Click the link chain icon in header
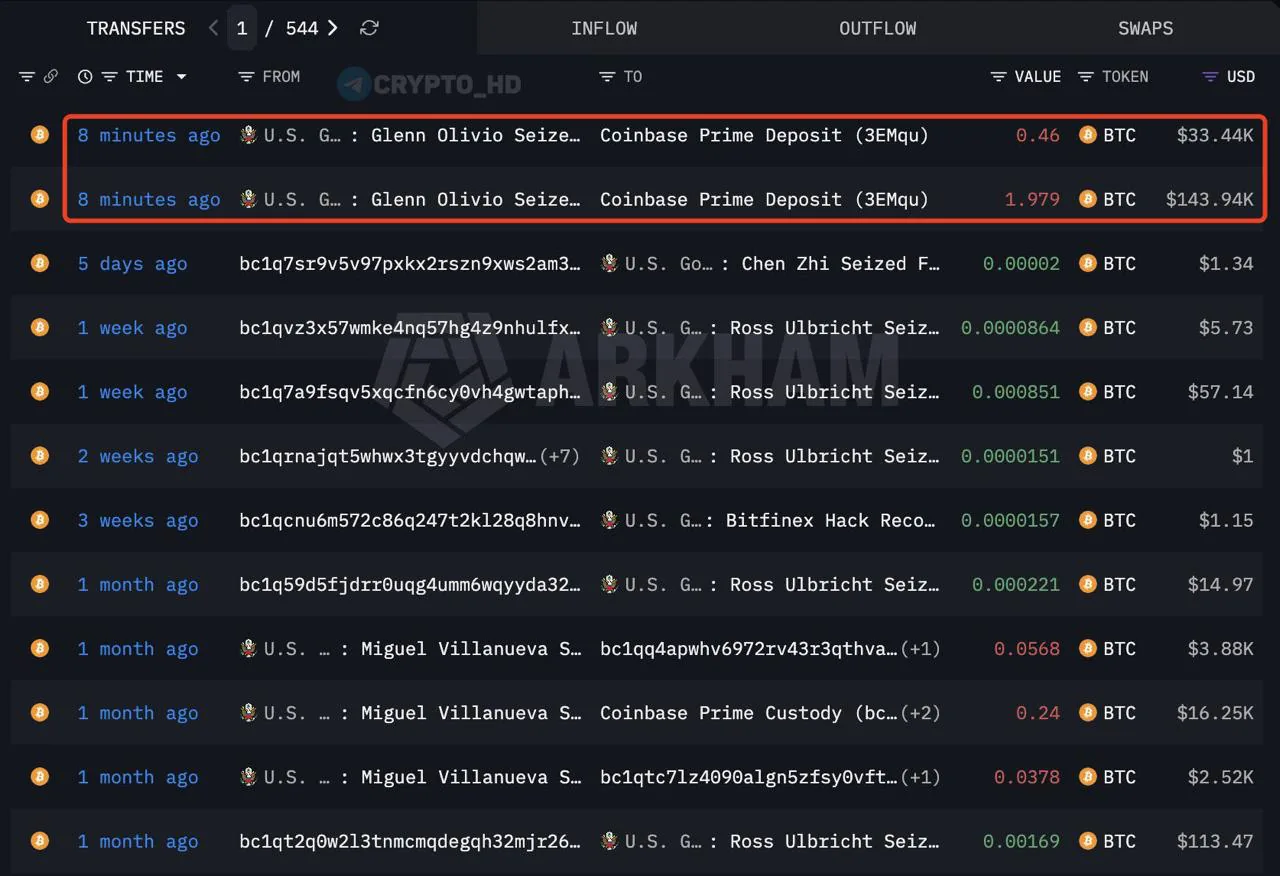Viewport: 1280px width, 876px height. (x=50, y=77)
